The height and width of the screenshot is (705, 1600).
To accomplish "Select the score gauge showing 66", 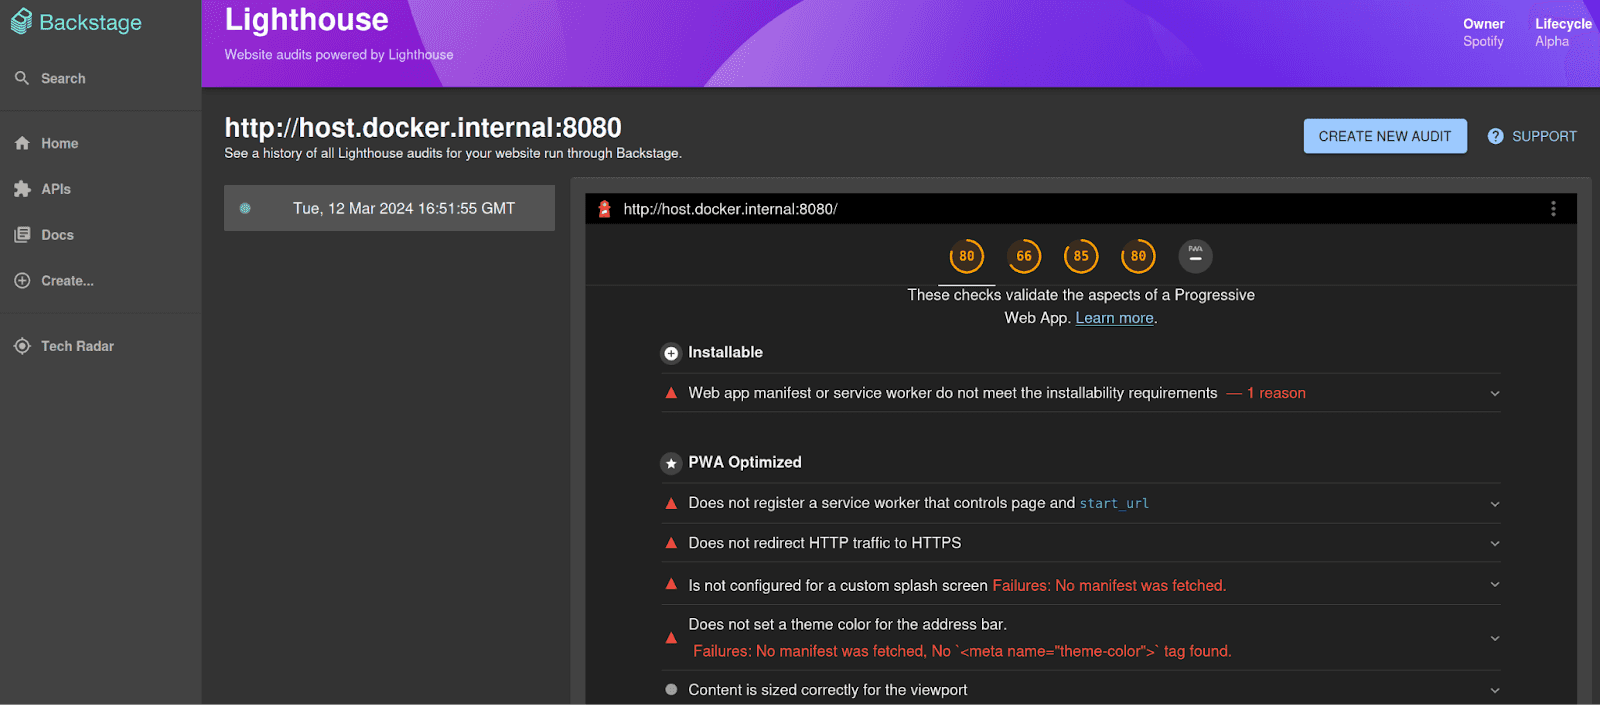I will pos(1024,256).
